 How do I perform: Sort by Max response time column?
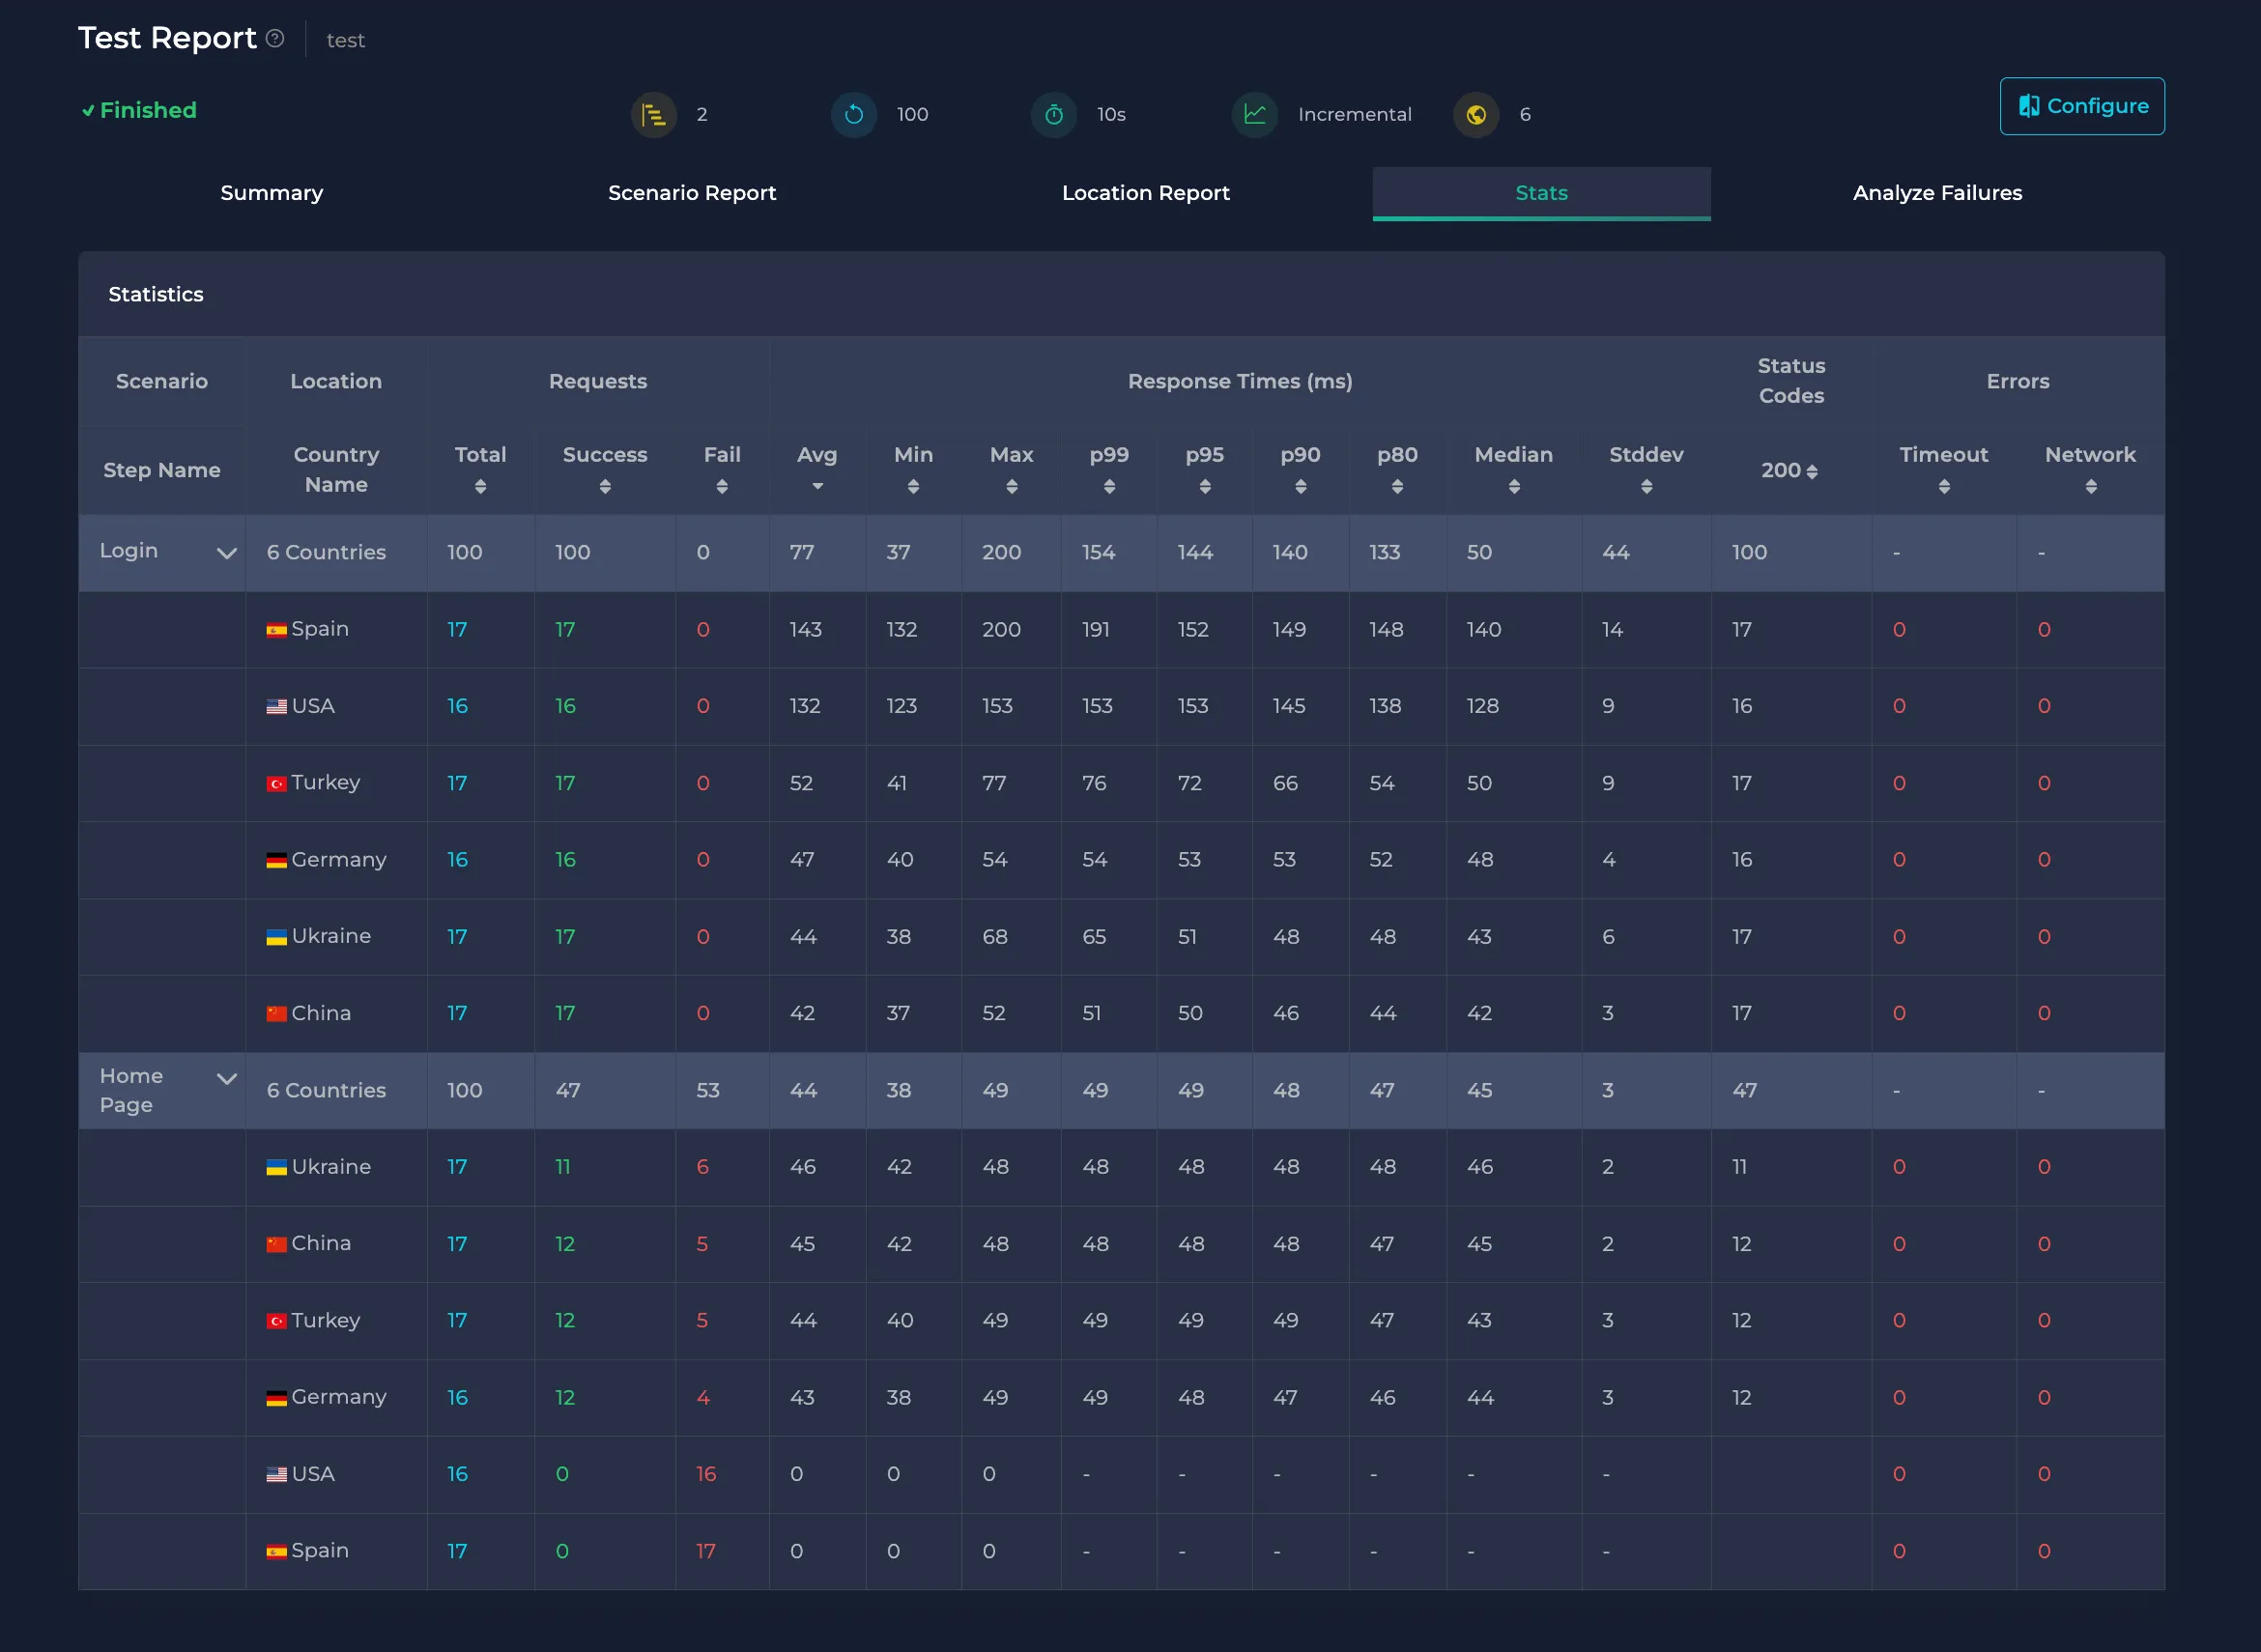coord(1012,487)
